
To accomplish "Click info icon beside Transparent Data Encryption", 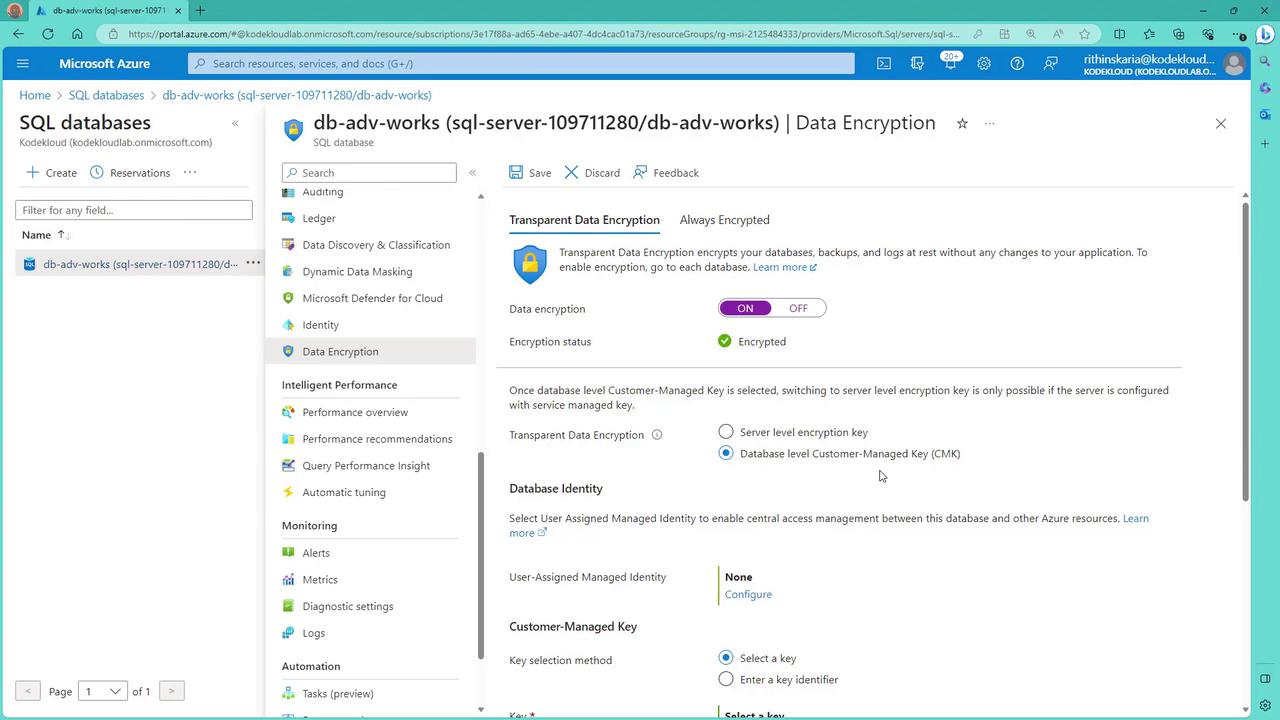I will point(657,435).
